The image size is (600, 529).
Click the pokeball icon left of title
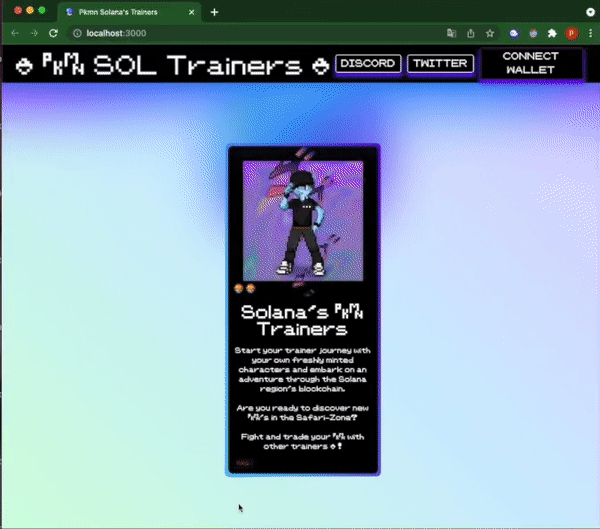[x=24, y=66]
